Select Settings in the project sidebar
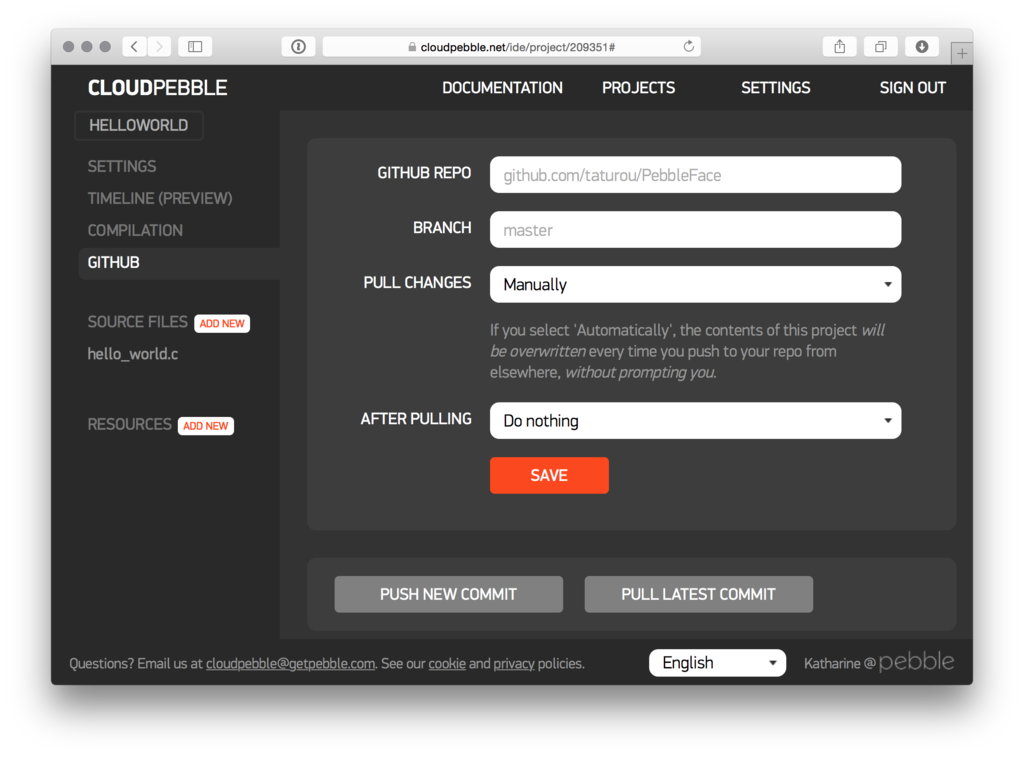This screenshot has width=1024, height=758. point(122,166)
